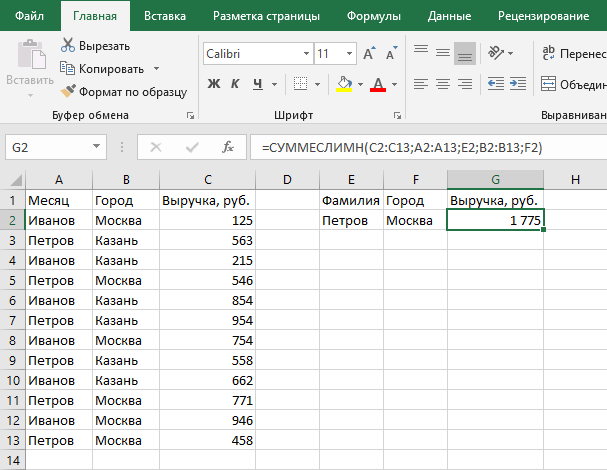607x470 pixels.
Task: Switch to the Вставка tab
Action: coord(165,16)
